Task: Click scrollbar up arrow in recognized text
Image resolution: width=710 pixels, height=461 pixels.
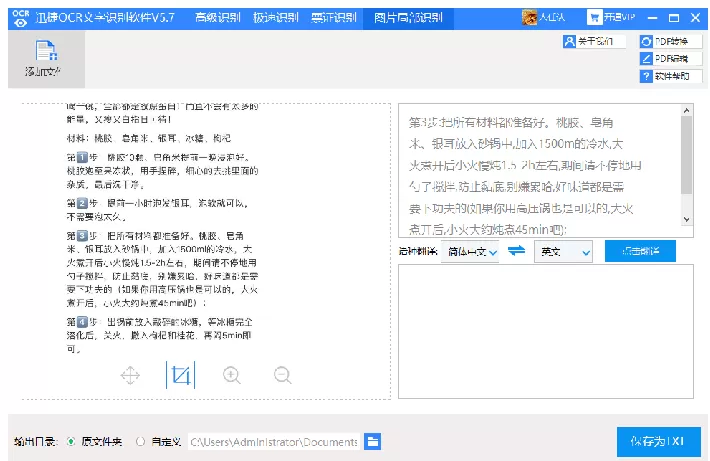Action: [x=686, y=110]
